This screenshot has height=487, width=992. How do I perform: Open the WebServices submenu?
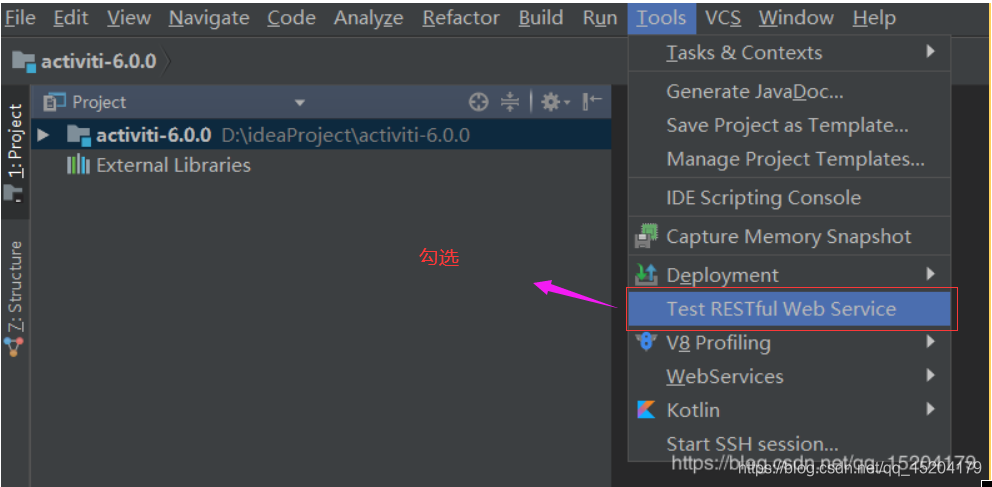click(x=789, y=376)
